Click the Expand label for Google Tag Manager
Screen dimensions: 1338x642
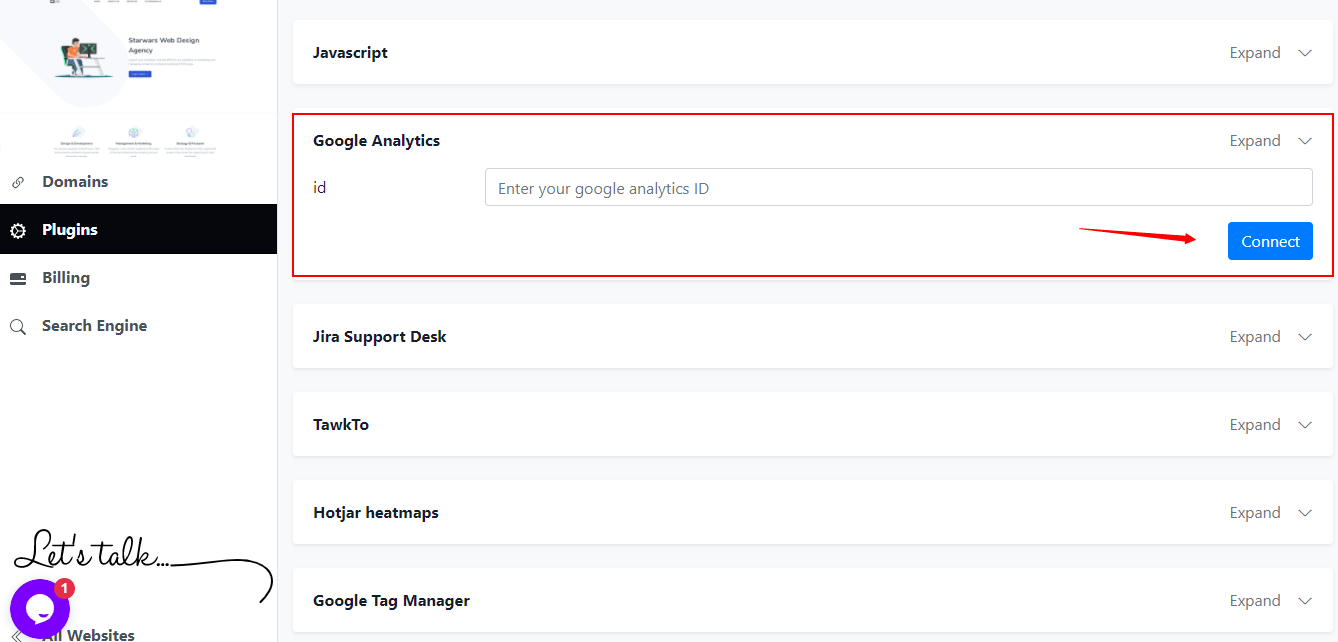click(x=1255, y=601)
